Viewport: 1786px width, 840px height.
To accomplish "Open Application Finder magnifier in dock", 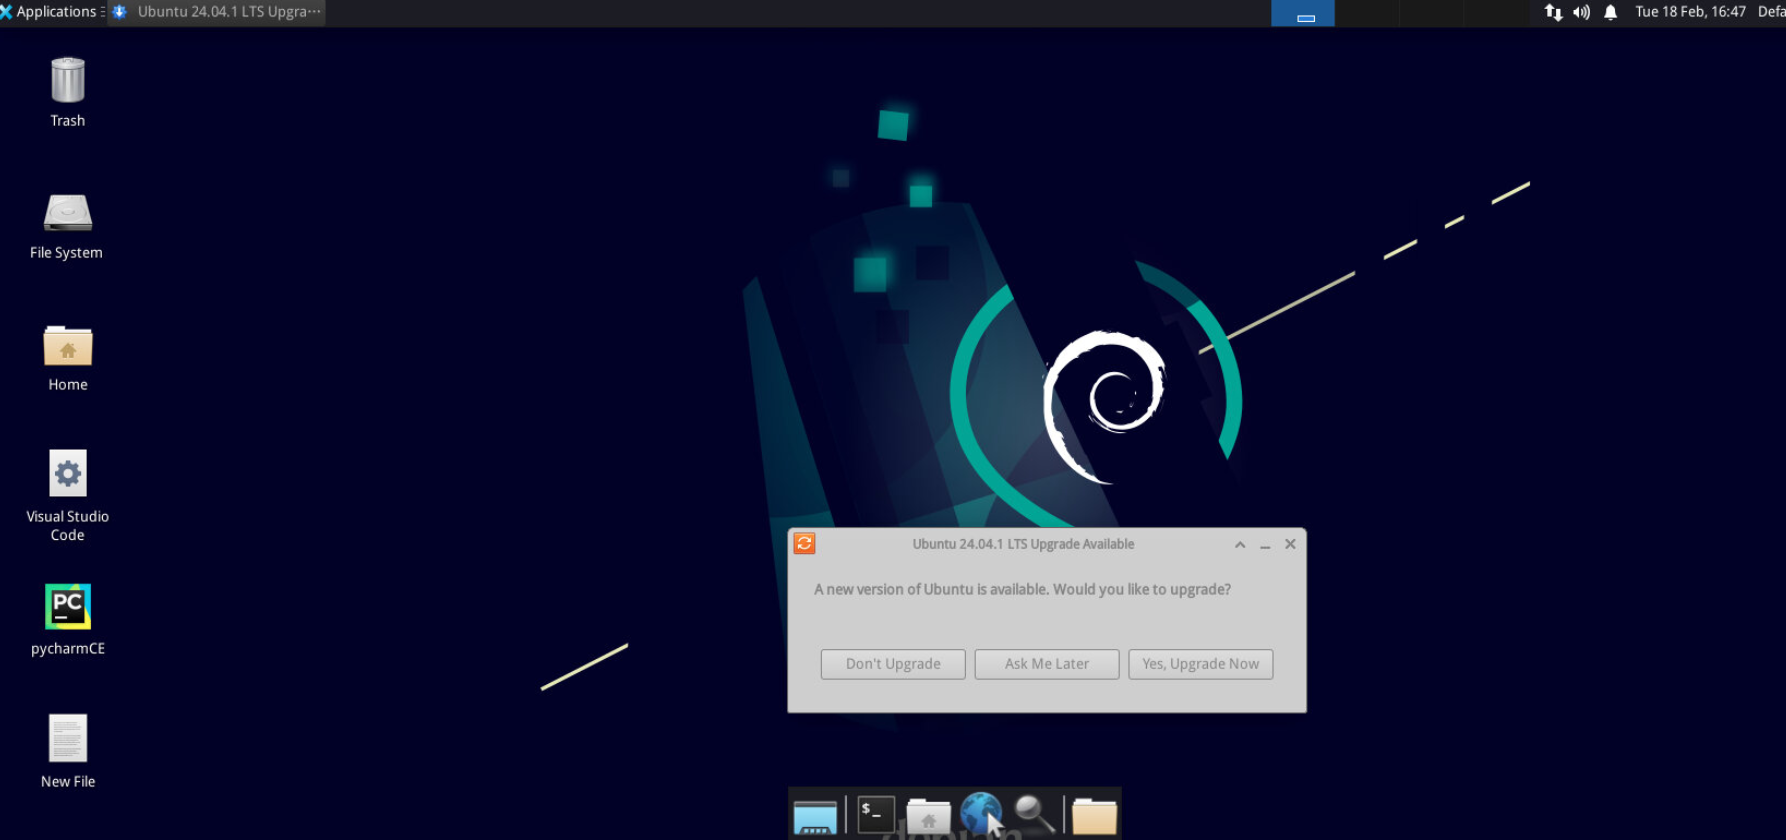I will pos(1034,814).
